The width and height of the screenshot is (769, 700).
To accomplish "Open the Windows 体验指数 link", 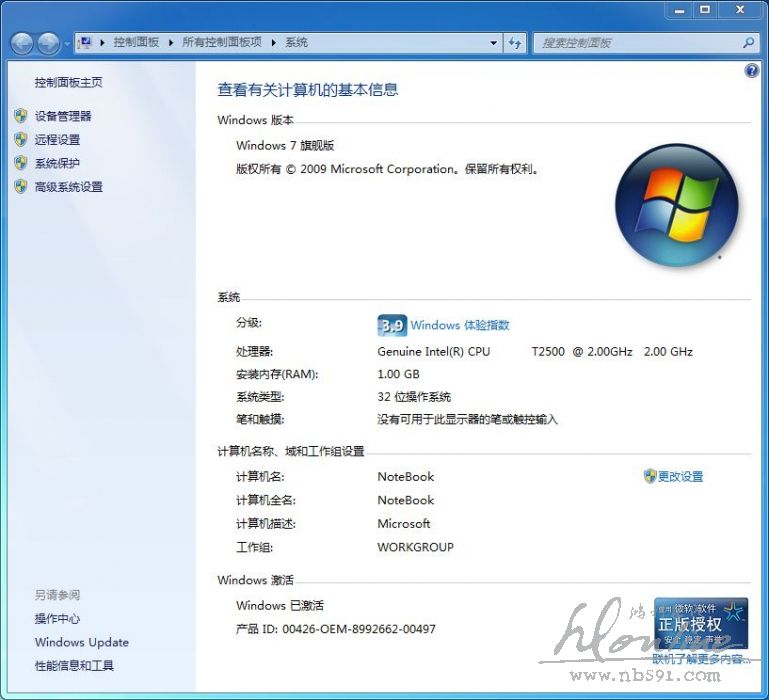I will [x=459, y=325].
